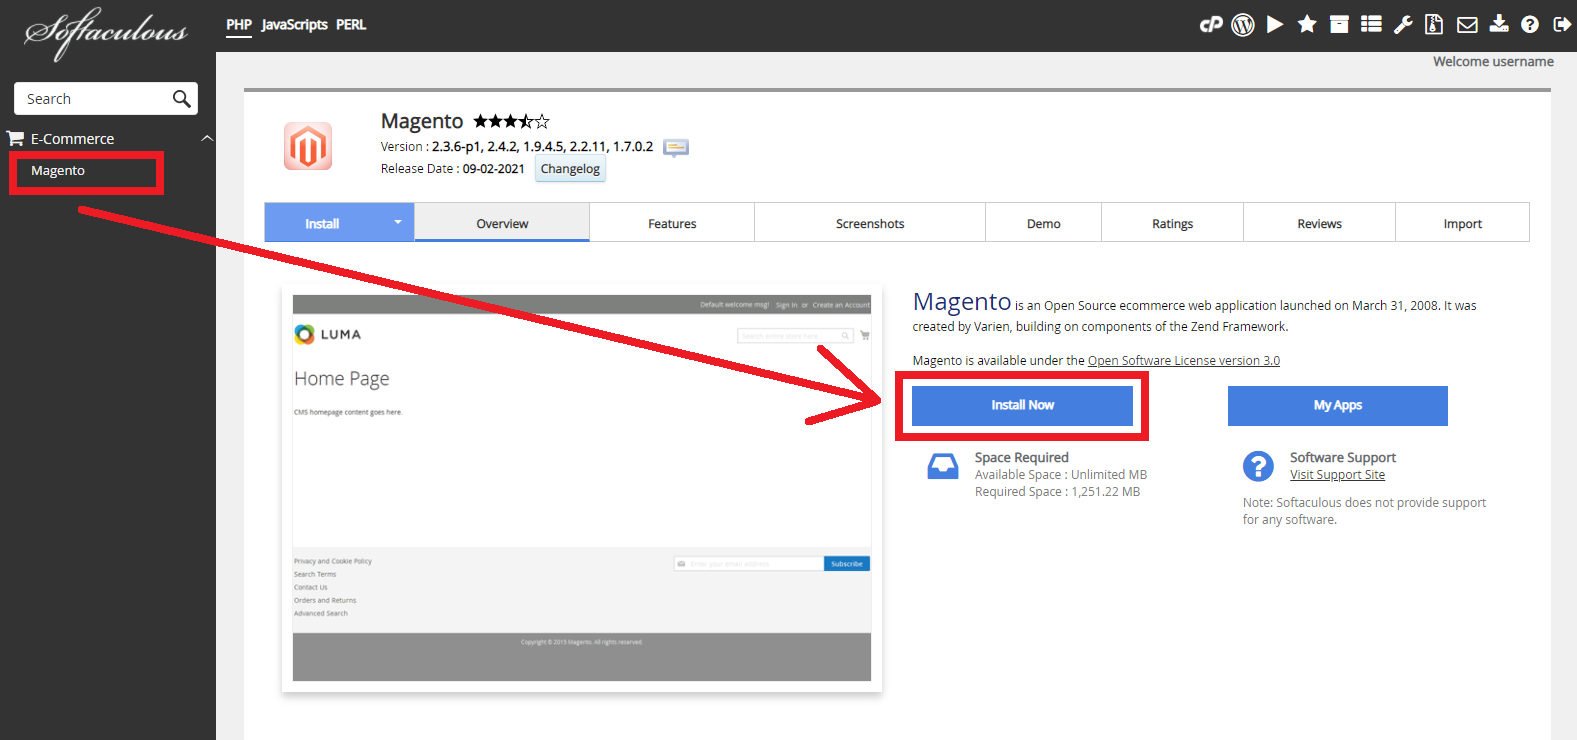
Task: Select Magento in the sidebar
Action: 58,171
